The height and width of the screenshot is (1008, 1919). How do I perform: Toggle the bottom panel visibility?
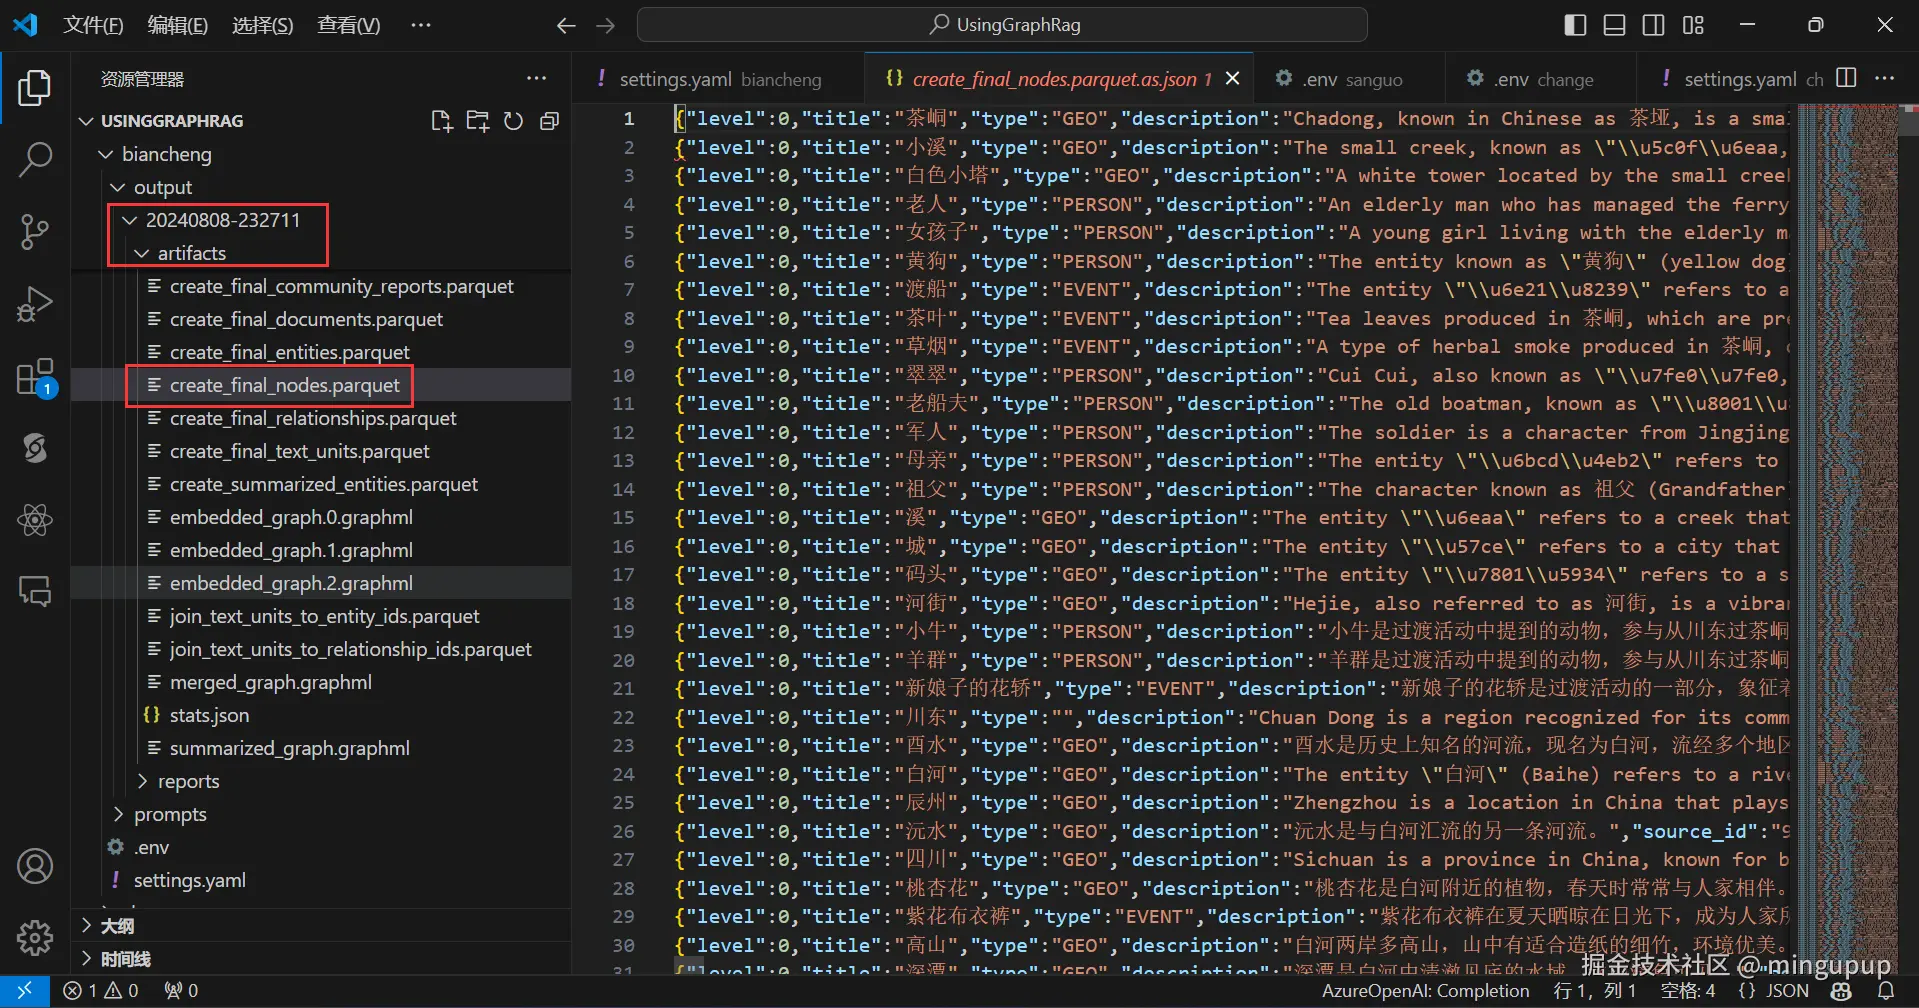1614,25
